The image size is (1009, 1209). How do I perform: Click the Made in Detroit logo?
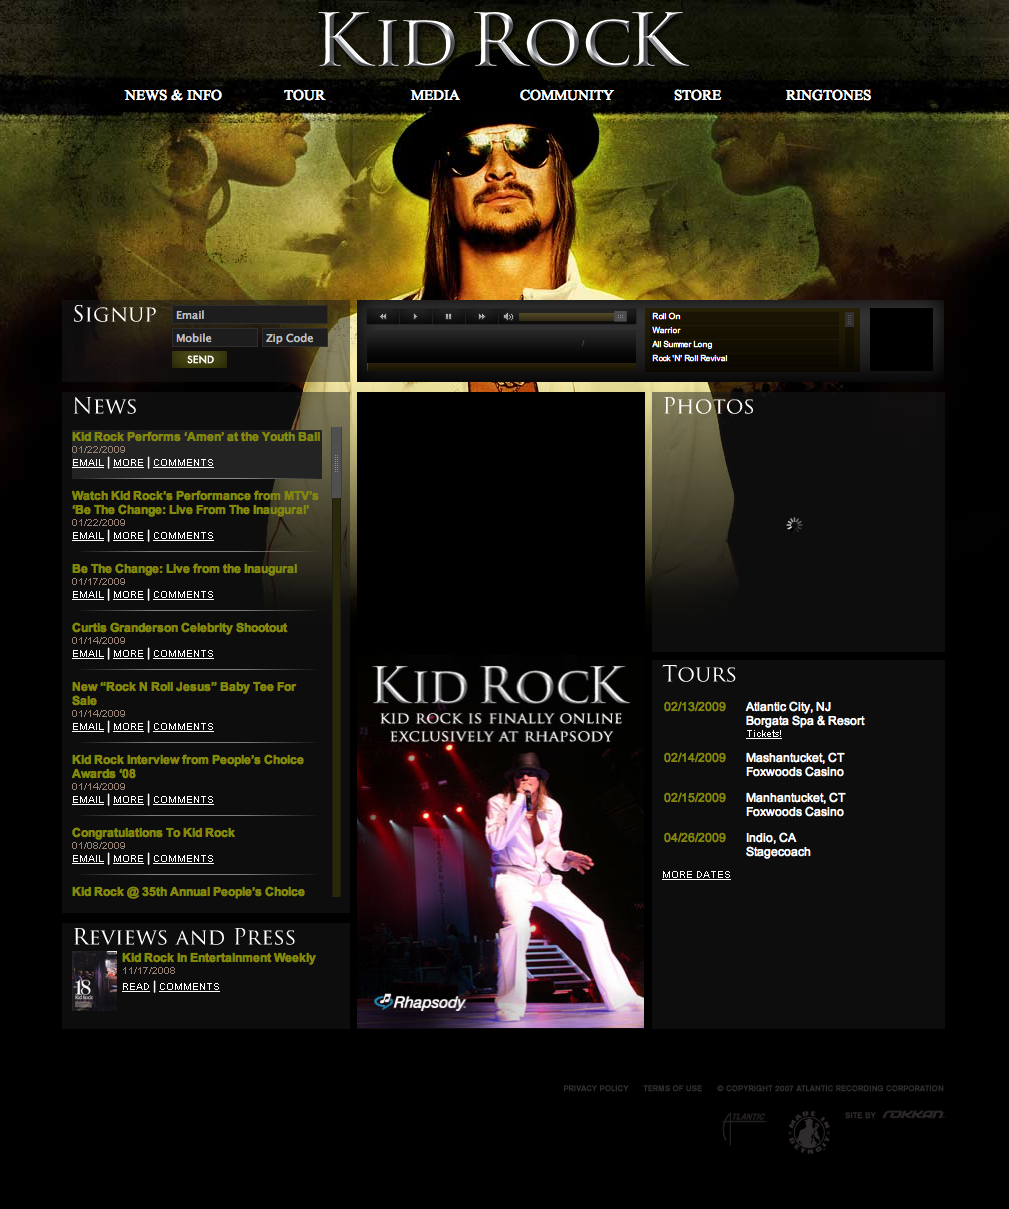[808, 1132]
